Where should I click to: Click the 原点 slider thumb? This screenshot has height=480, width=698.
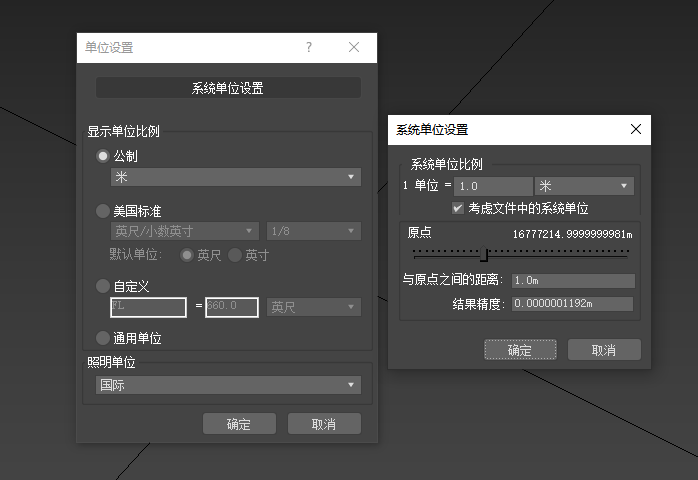484,254
